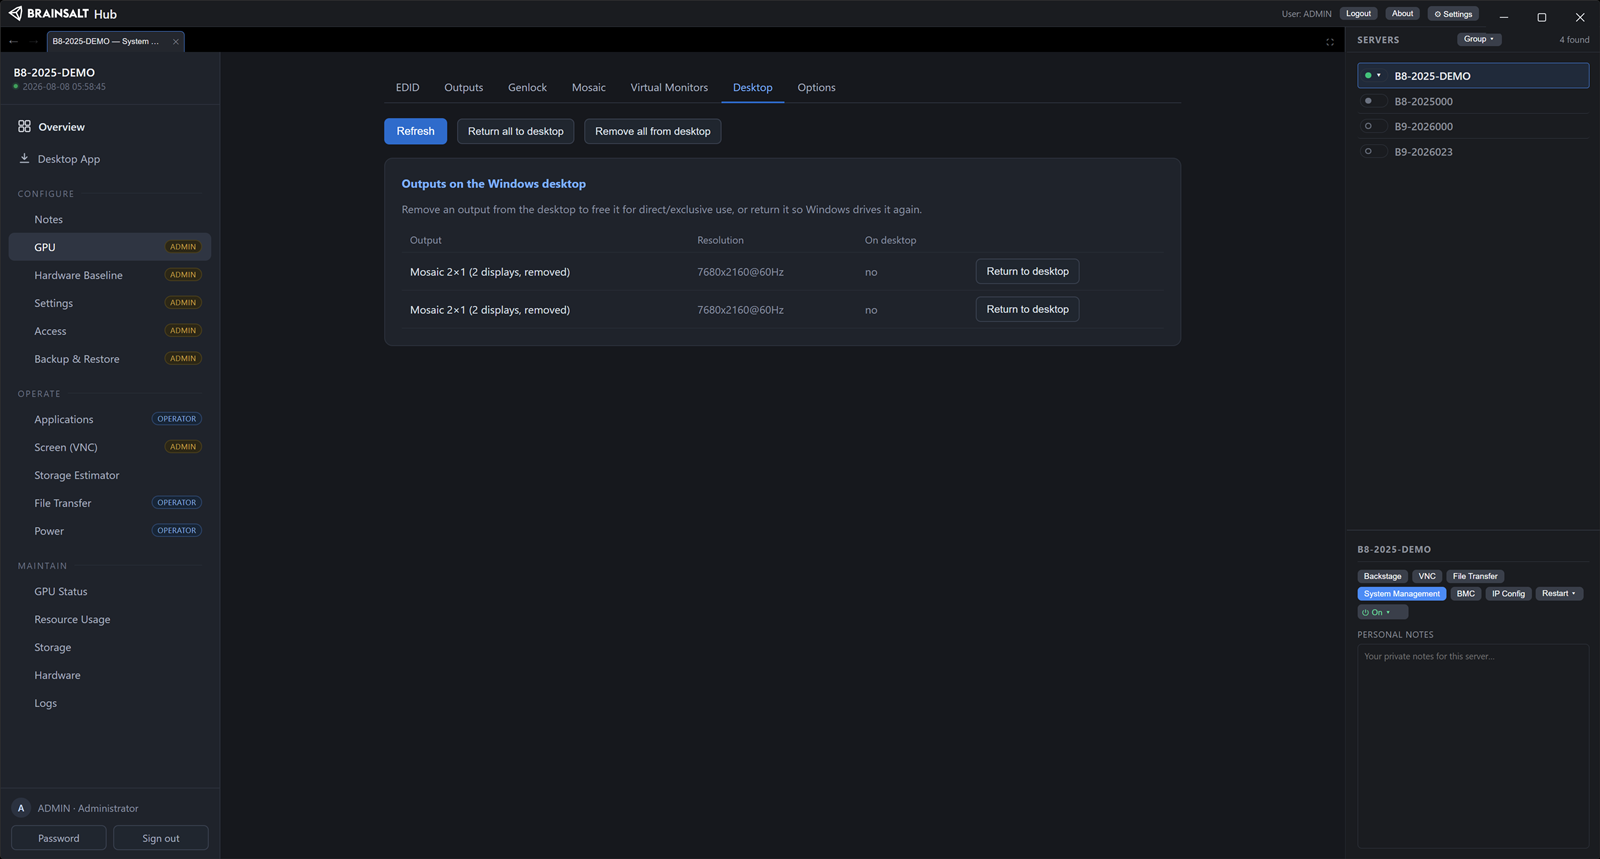Click the Refresh button
1600x859 pixels.
(x=415, y=131)
